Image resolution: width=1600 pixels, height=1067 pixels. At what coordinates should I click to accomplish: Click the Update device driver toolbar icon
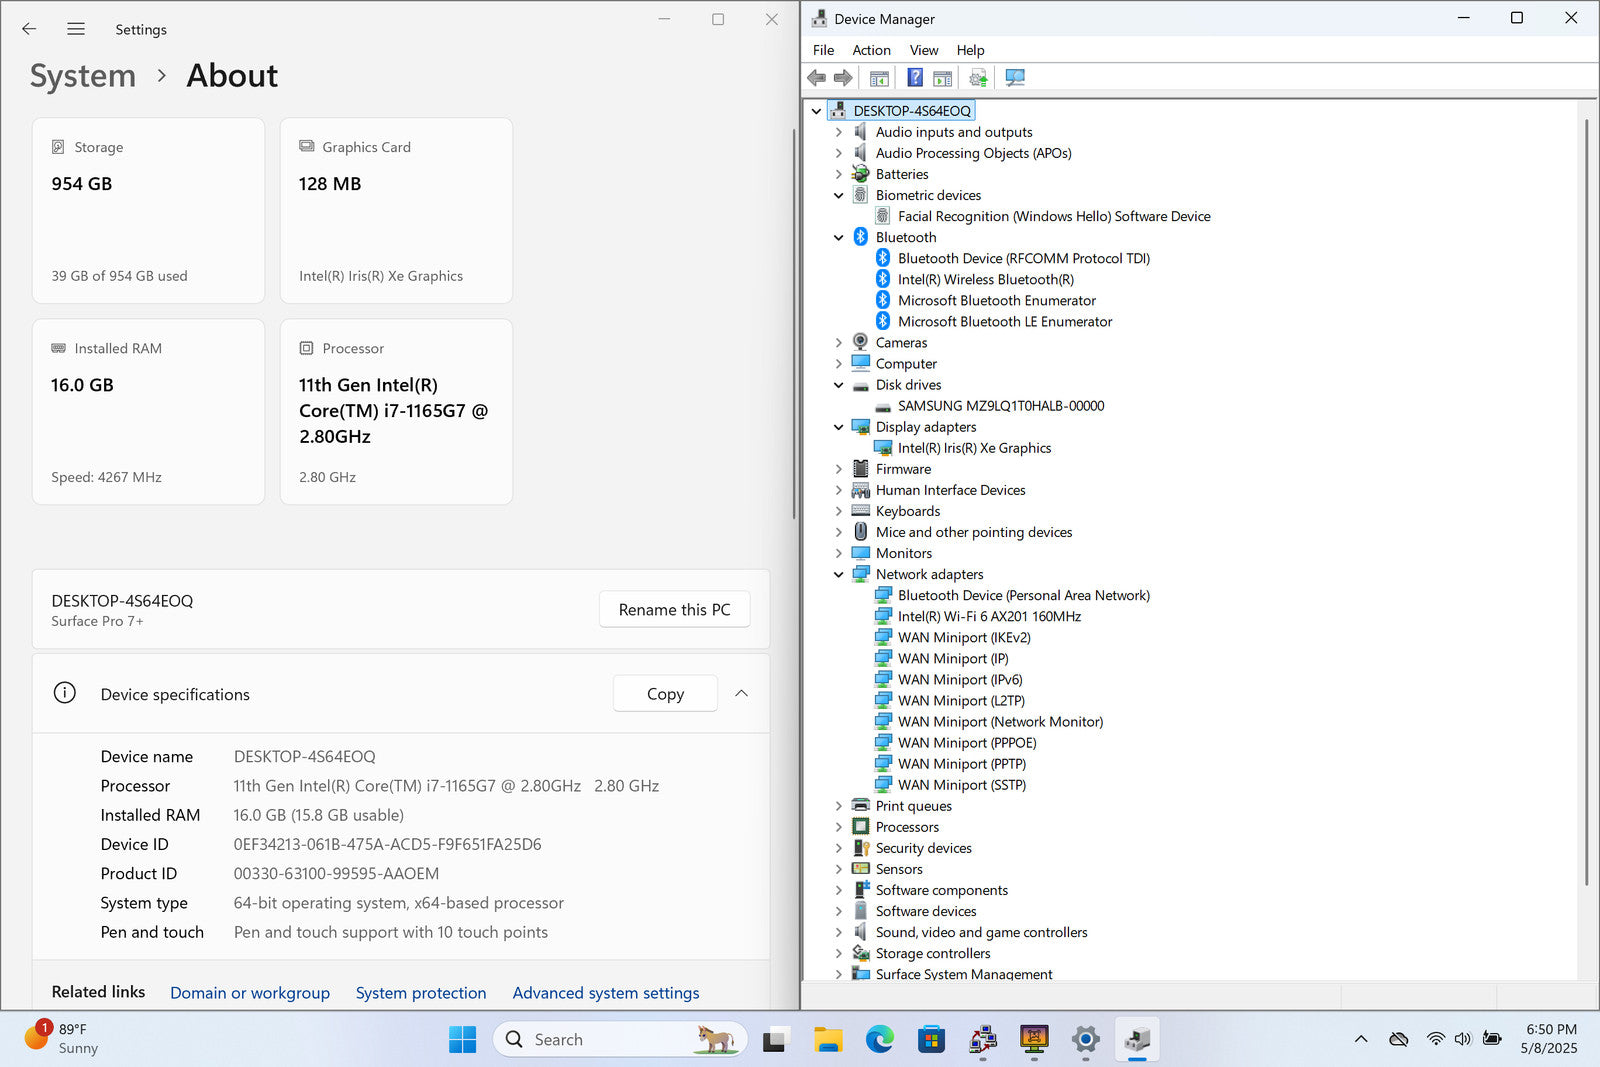pos(978,78)
